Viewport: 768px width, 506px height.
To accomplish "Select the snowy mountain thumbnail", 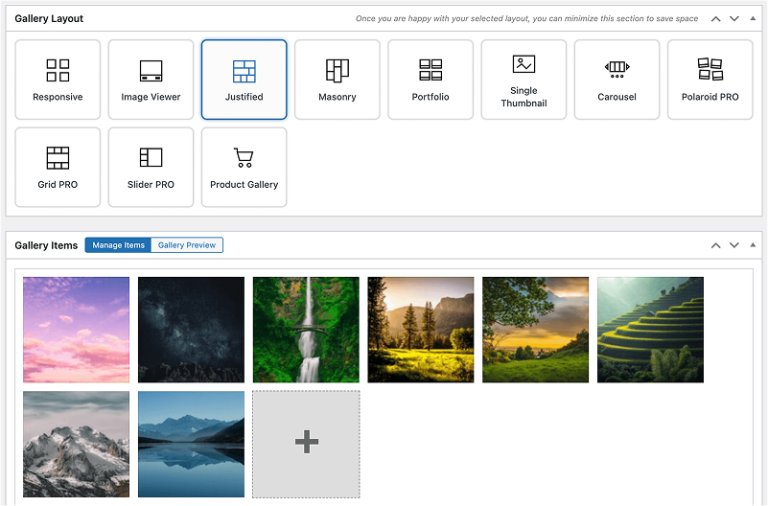I will coord(76,444).
